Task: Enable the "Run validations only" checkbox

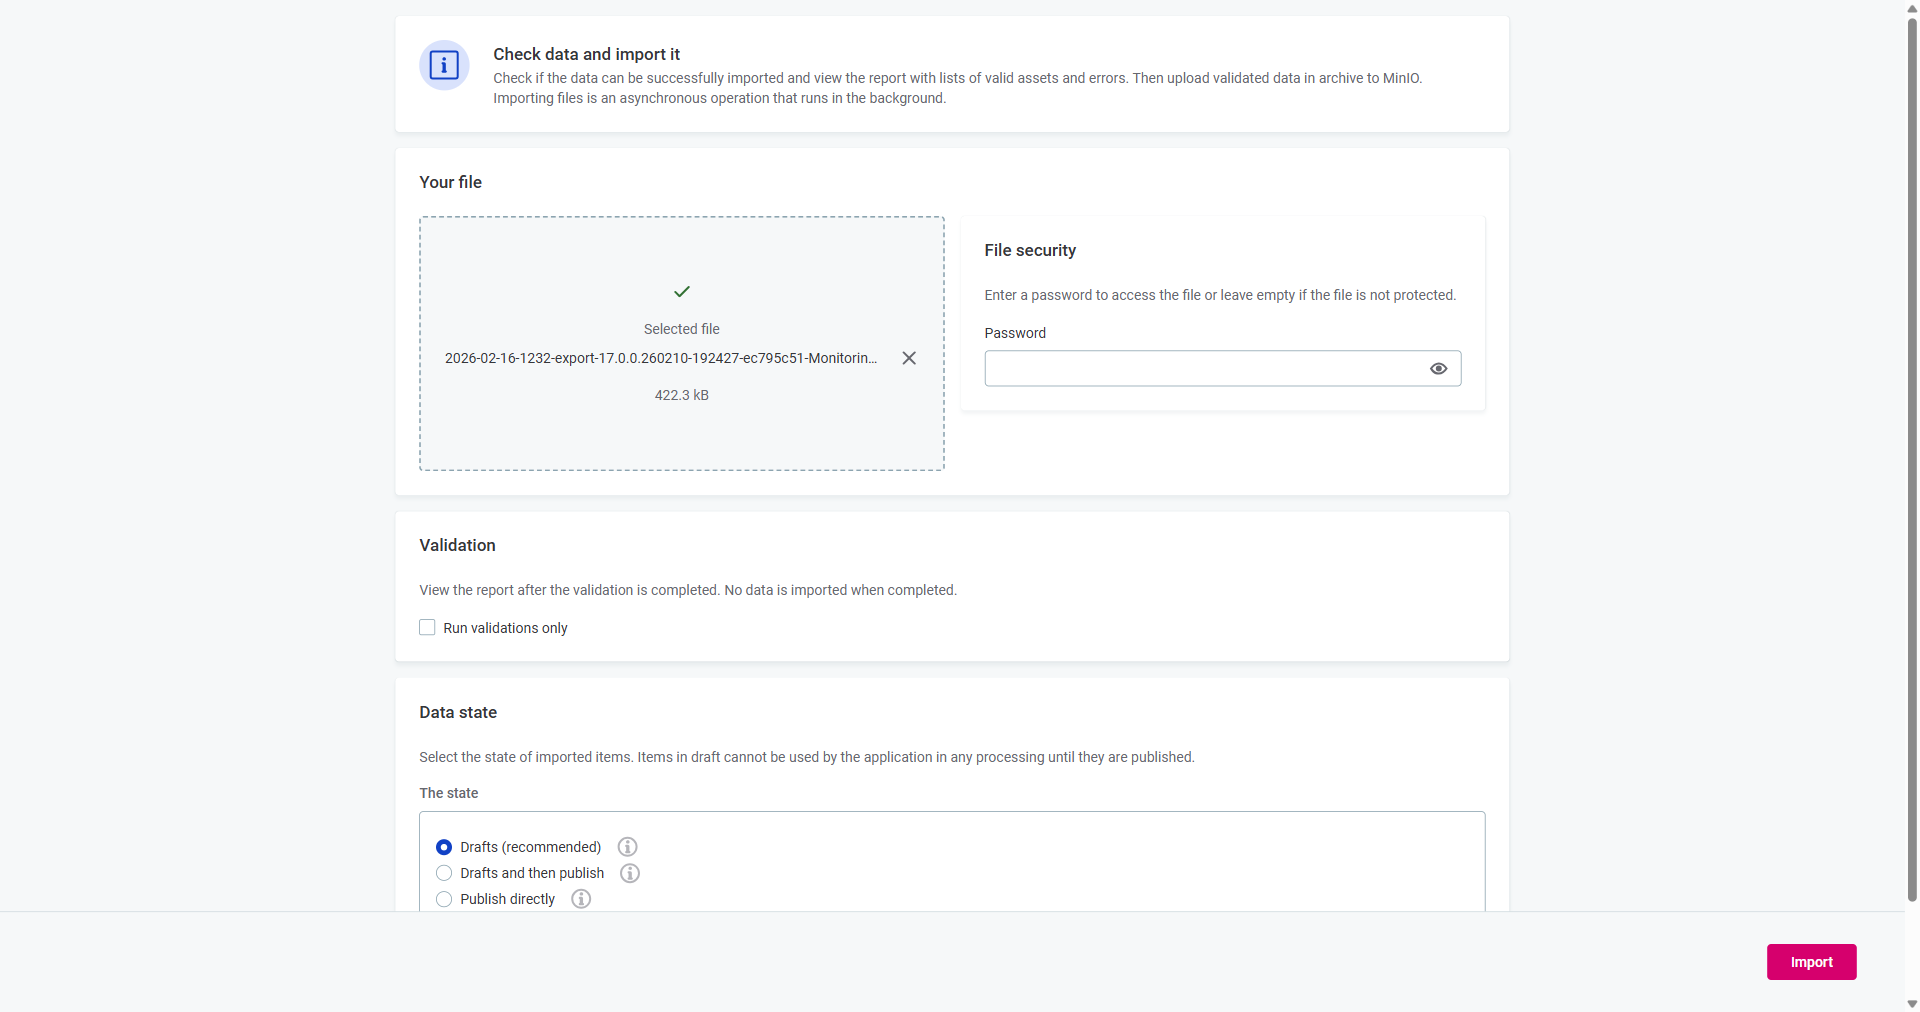Action: pos(427,627)
